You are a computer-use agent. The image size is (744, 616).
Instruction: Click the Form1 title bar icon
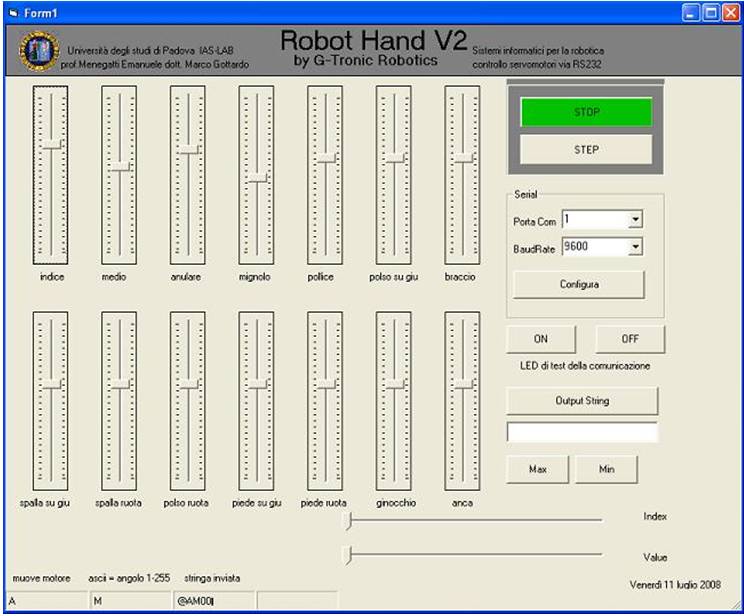click(x=14, y=13)
